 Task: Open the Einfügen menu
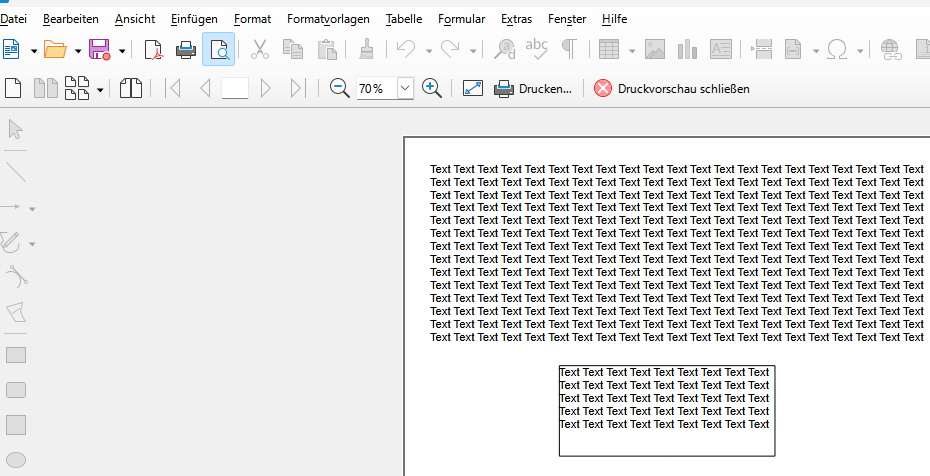tap(194, 19)
